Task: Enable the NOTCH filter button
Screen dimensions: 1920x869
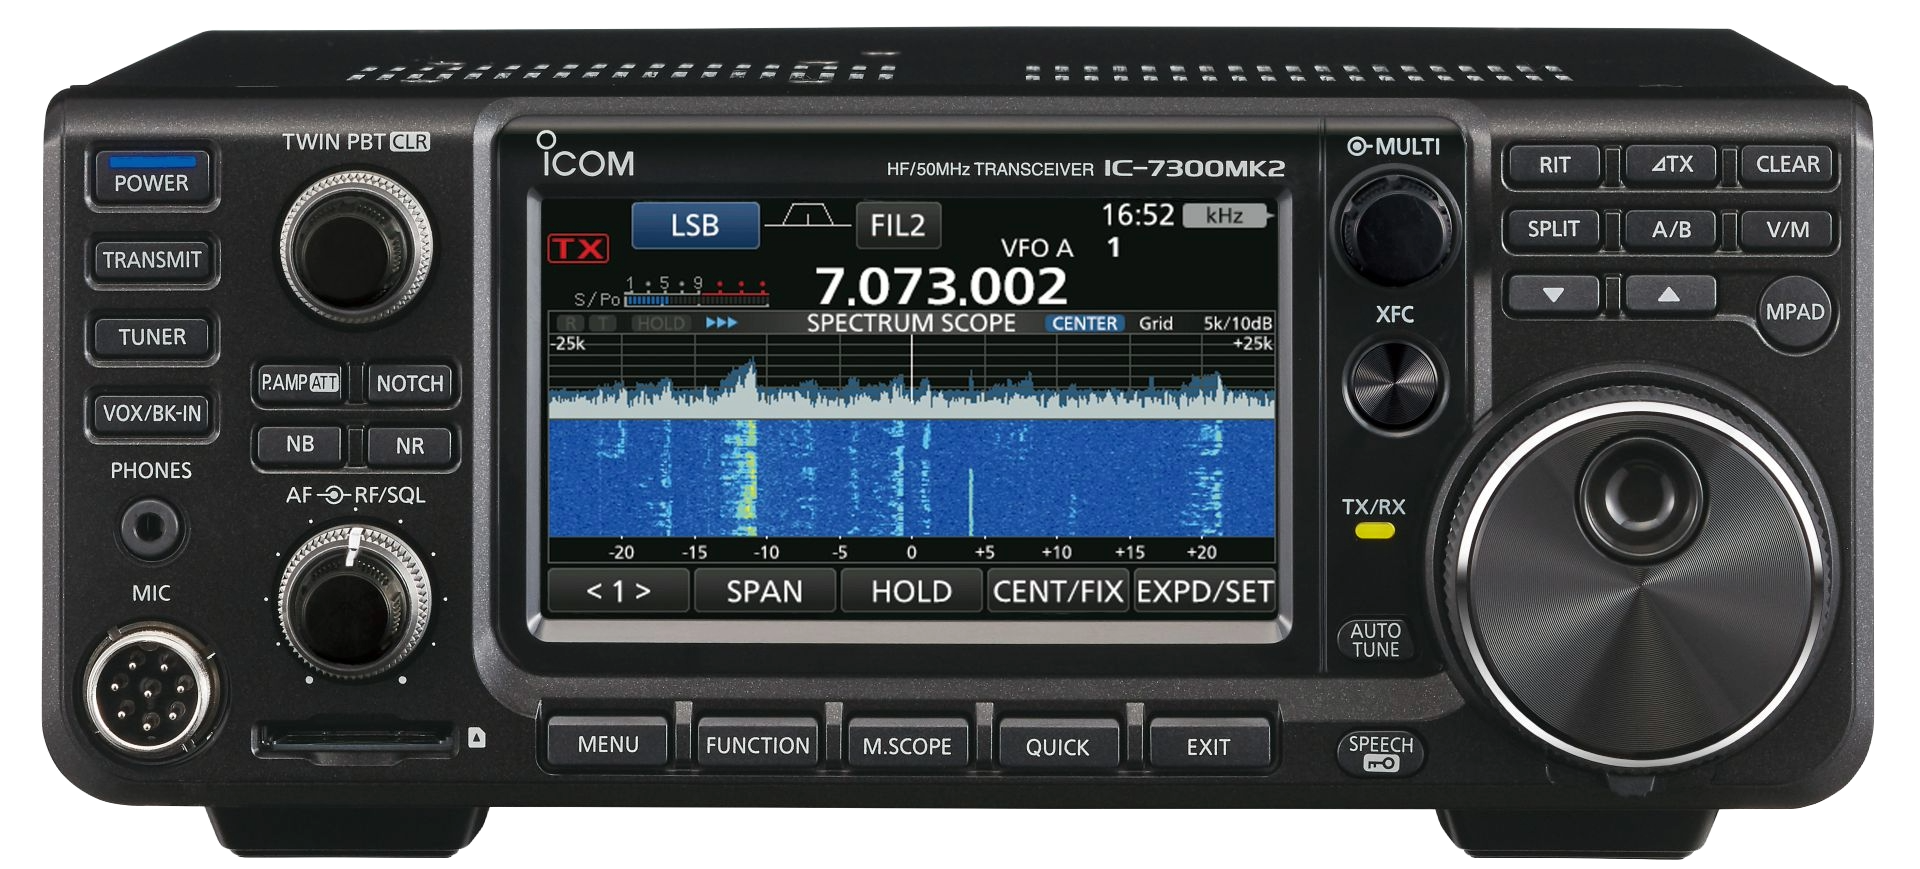Action: (x=410, y=383)
